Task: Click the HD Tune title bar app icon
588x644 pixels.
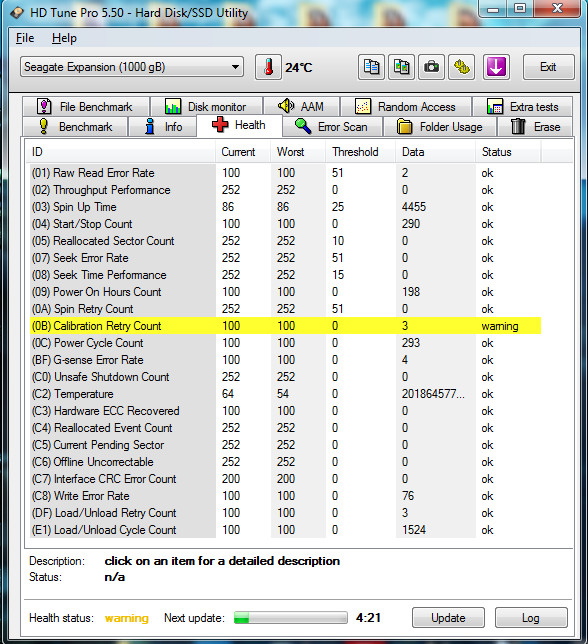Action: [17, 13]
